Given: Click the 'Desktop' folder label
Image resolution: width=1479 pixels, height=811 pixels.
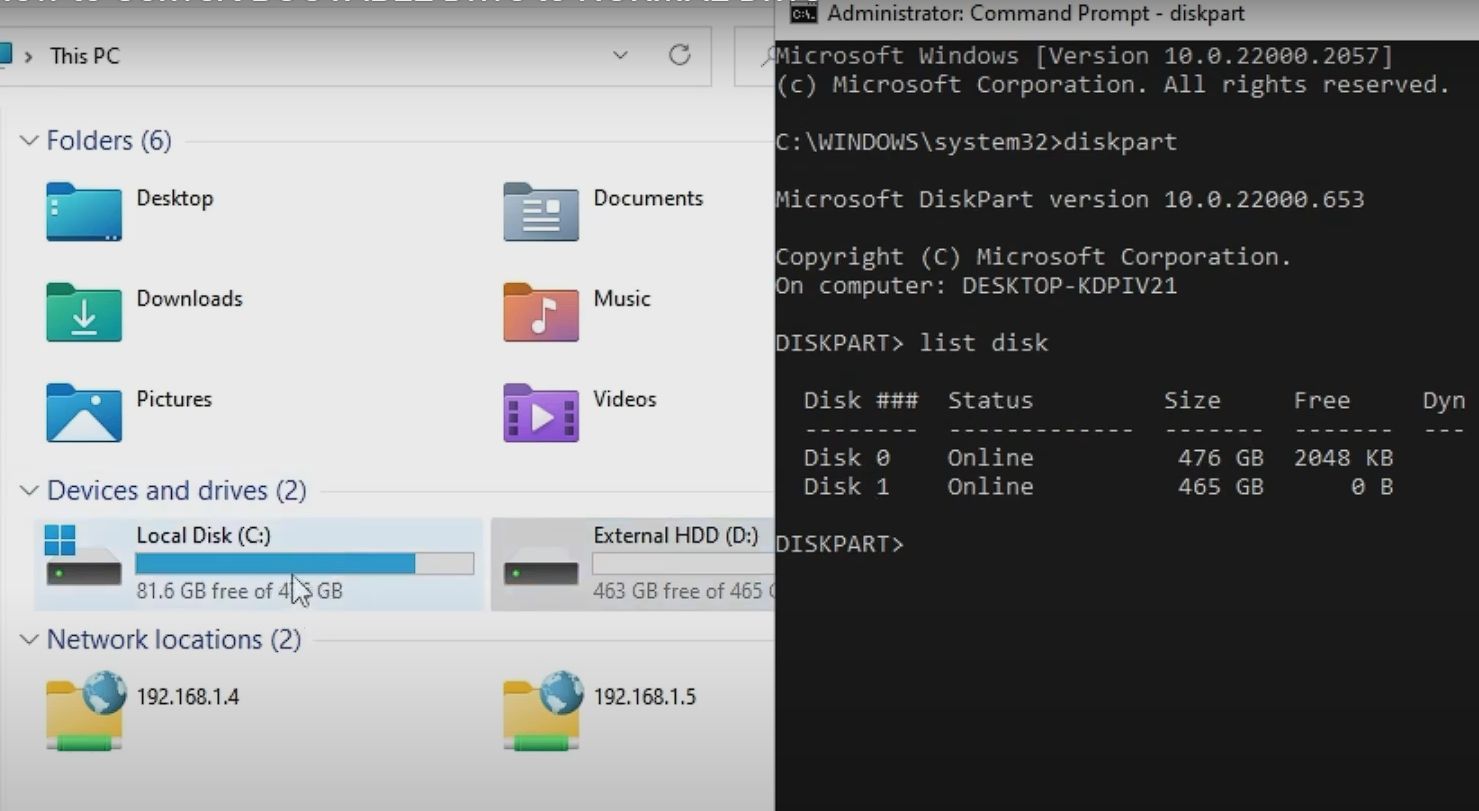Looking at the screenshot, I should (175, 198).
